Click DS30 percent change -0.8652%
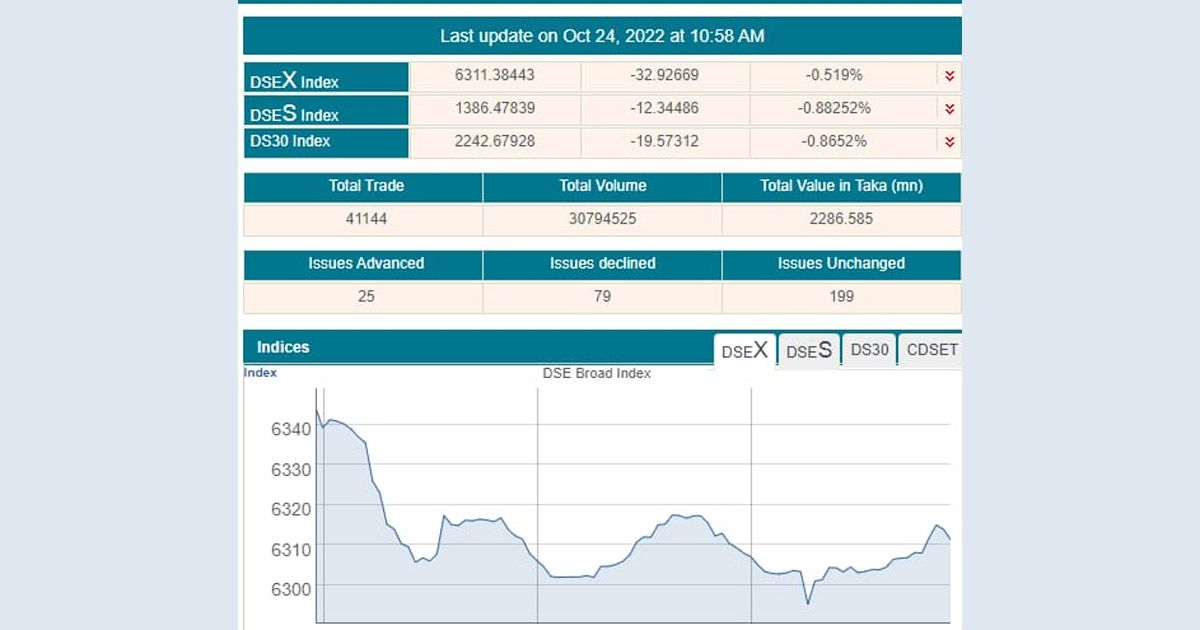 click(834, 141)
